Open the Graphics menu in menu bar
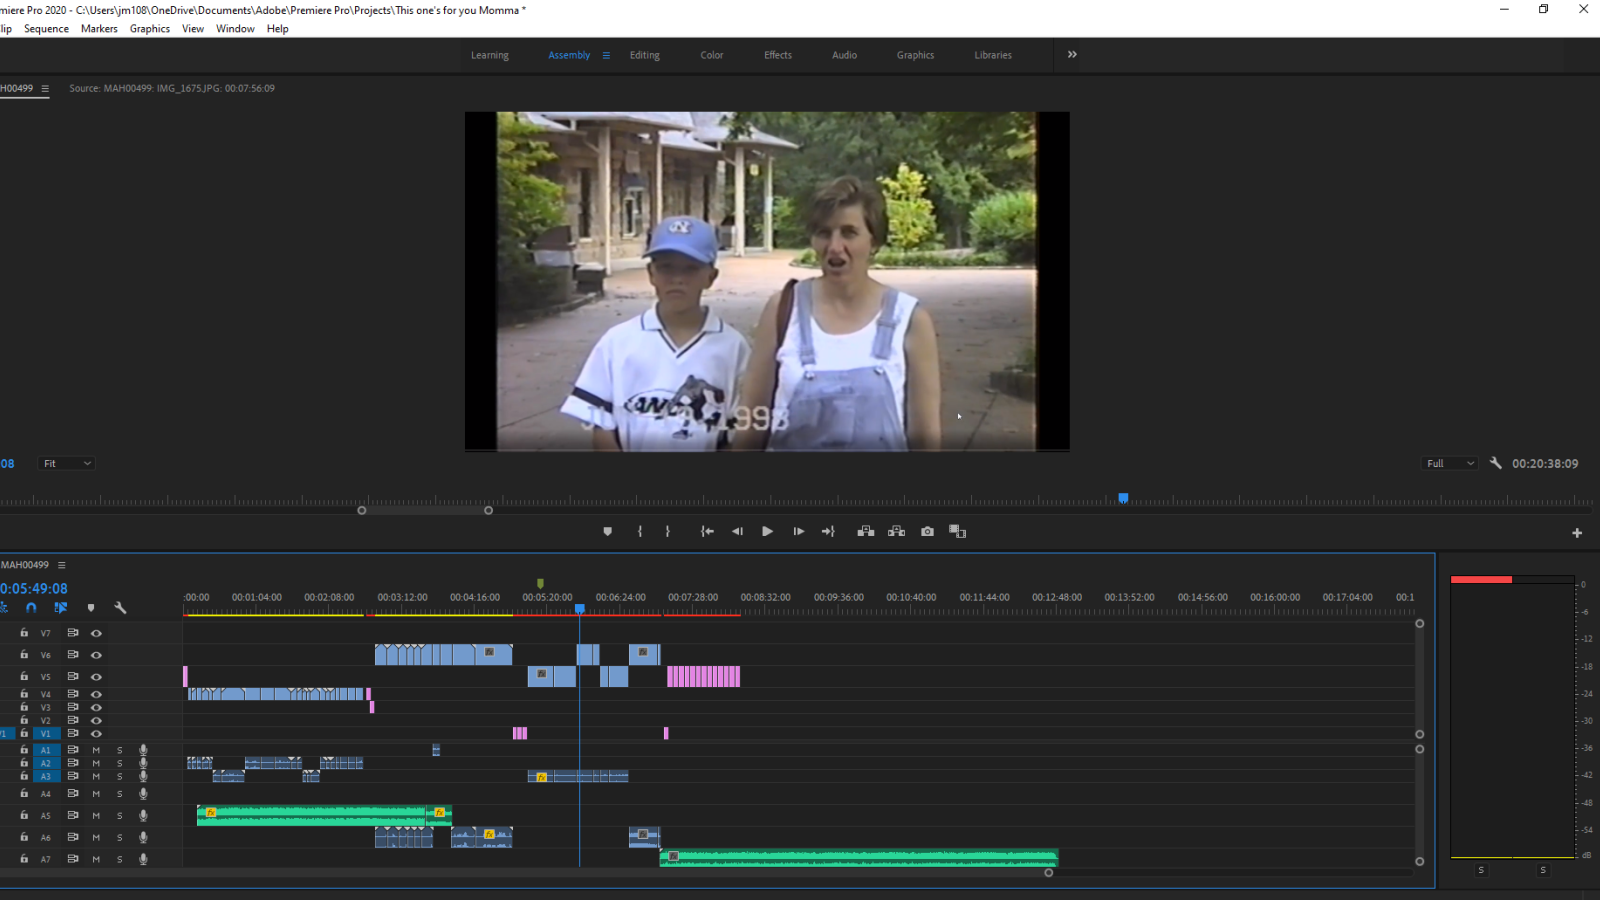This screenshot has height=900, width=1600. [150, 29]
